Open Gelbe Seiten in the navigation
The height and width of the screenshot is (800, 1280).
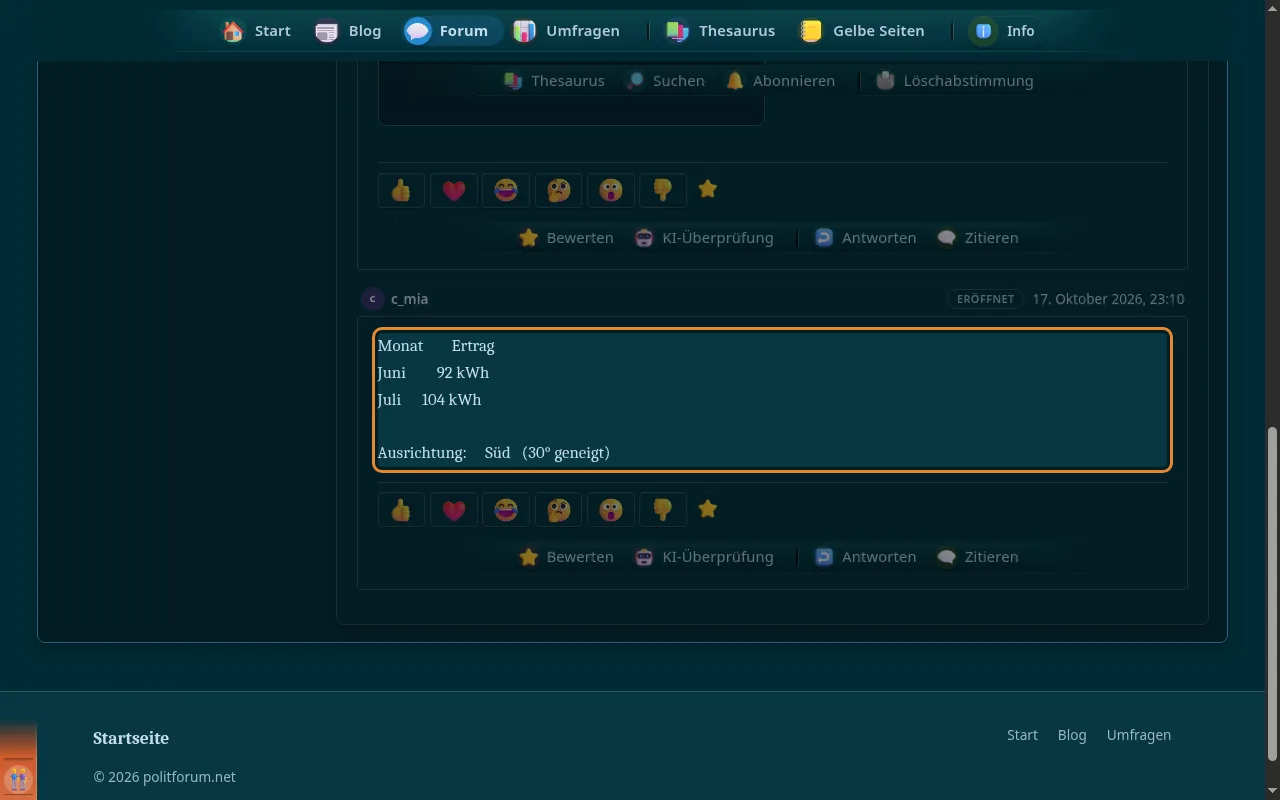pos(862,31)
